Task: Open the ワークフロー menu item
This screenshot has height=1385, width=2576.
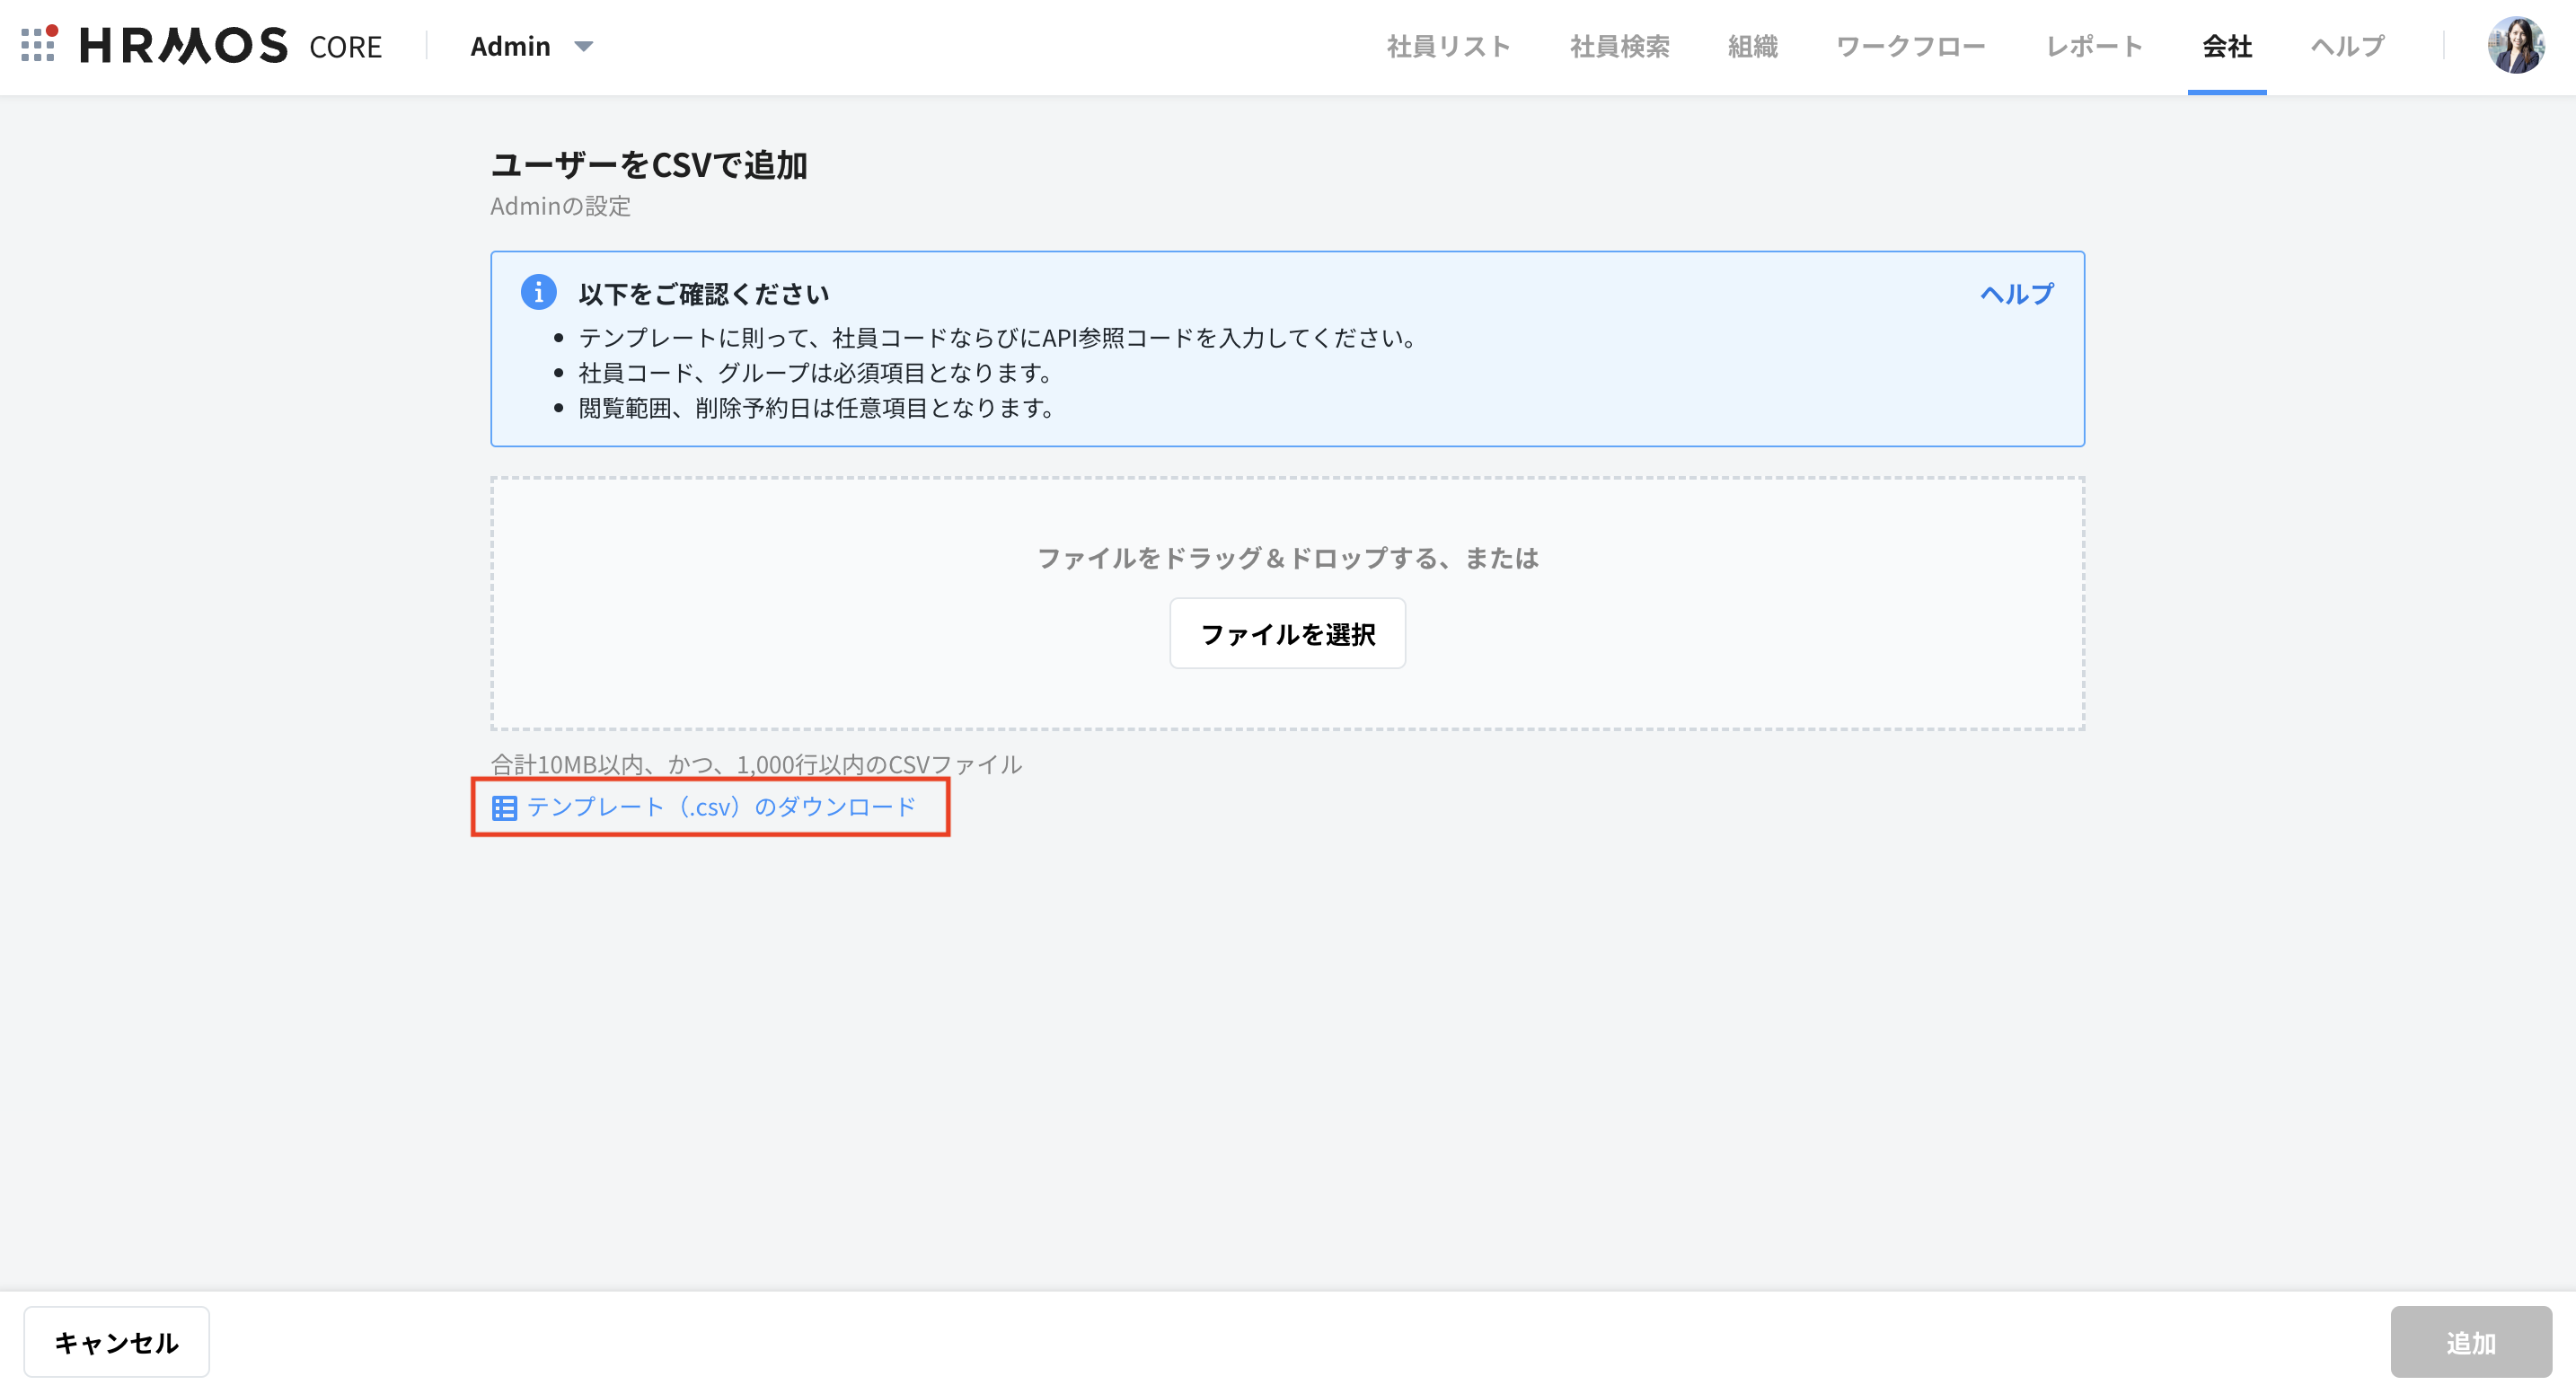Action: (x=1911, y=46)
